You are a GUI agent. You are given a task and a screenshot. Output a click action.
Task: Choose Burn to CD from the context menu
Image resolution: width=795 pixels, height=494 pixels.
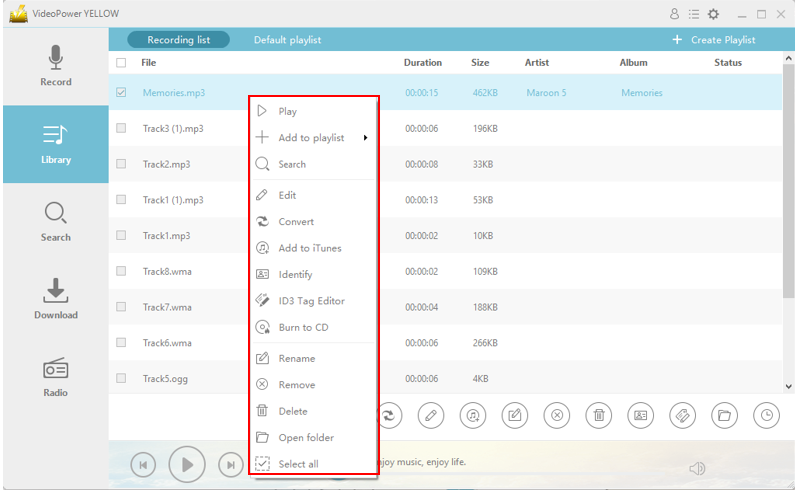[x=303, y=327]
